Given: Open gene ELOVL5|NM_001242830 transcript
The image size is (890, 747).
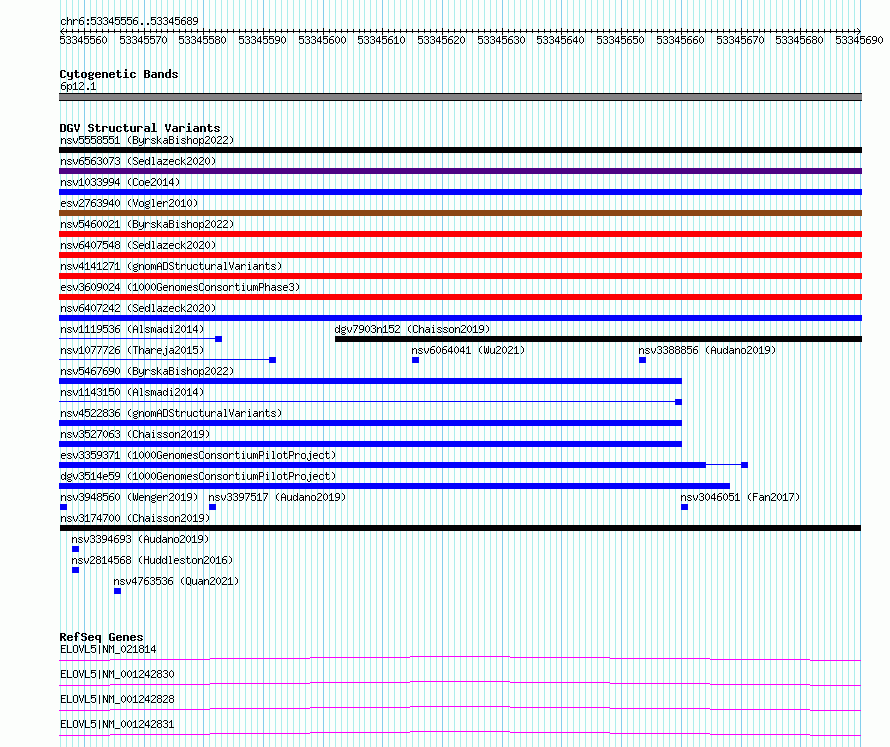Looking at the screenshot, I should pyautogui.click(x=117, y=674).
